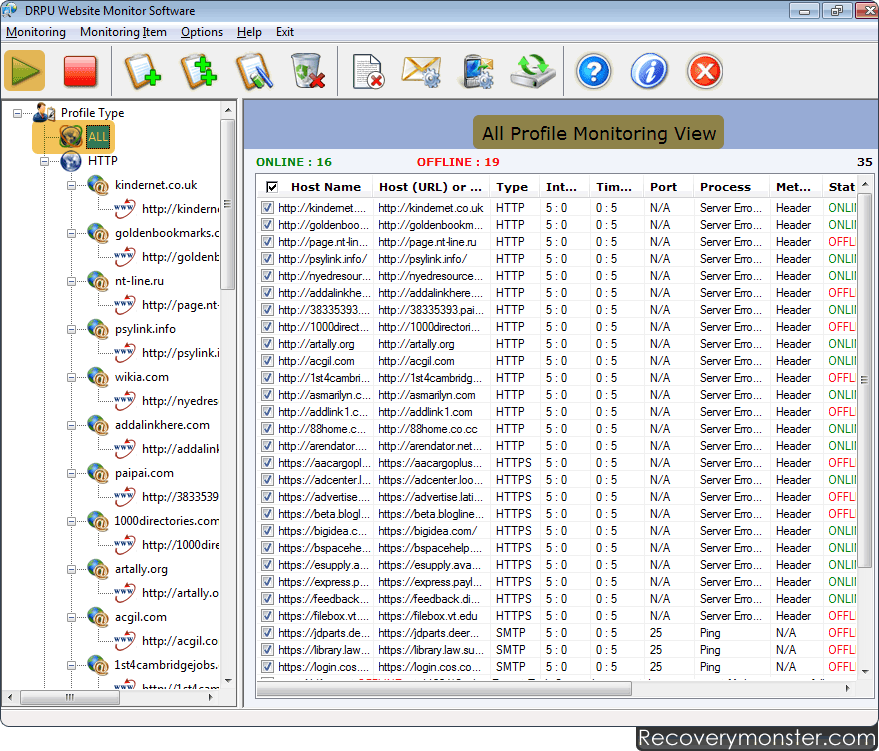The width and height of the screenshot is (879, 751).
Task: Click kindernet.co.uk site icon in tree
Action: tap(98, 185)
